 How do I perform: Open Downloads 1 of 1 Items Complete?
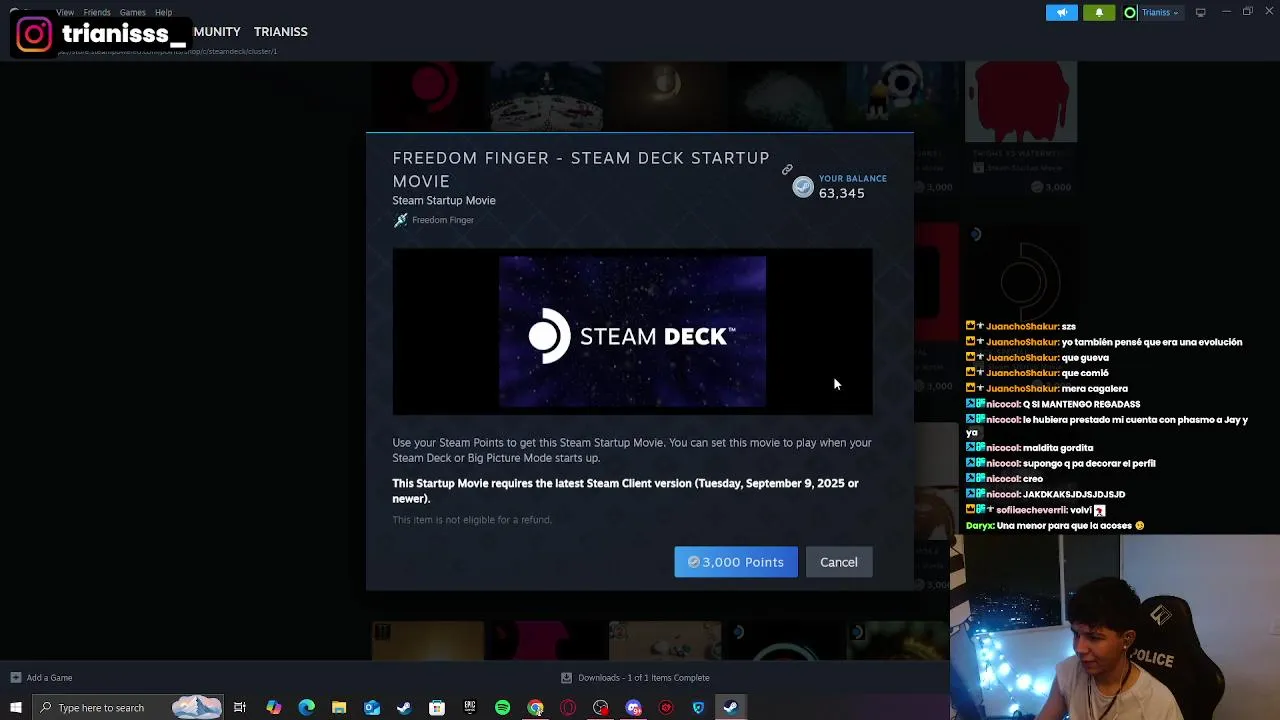coord(644,678)
